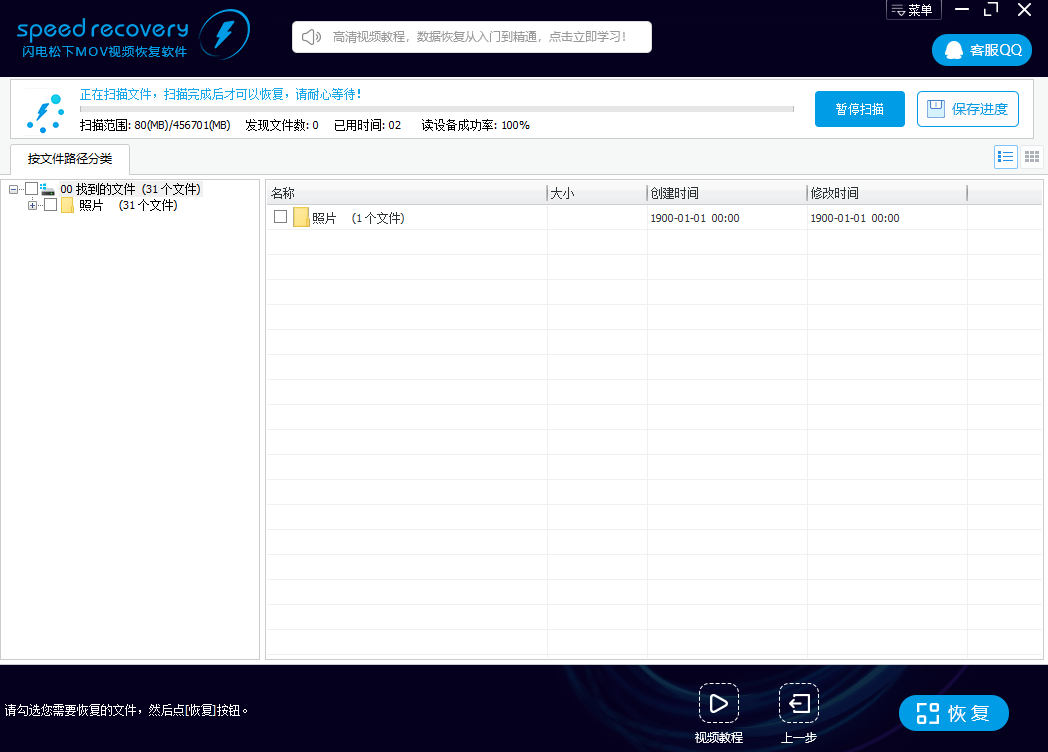Select the 按文件路径分类 tab
The width and height of the screenshot is (1048, 752).
coord(70,159)
